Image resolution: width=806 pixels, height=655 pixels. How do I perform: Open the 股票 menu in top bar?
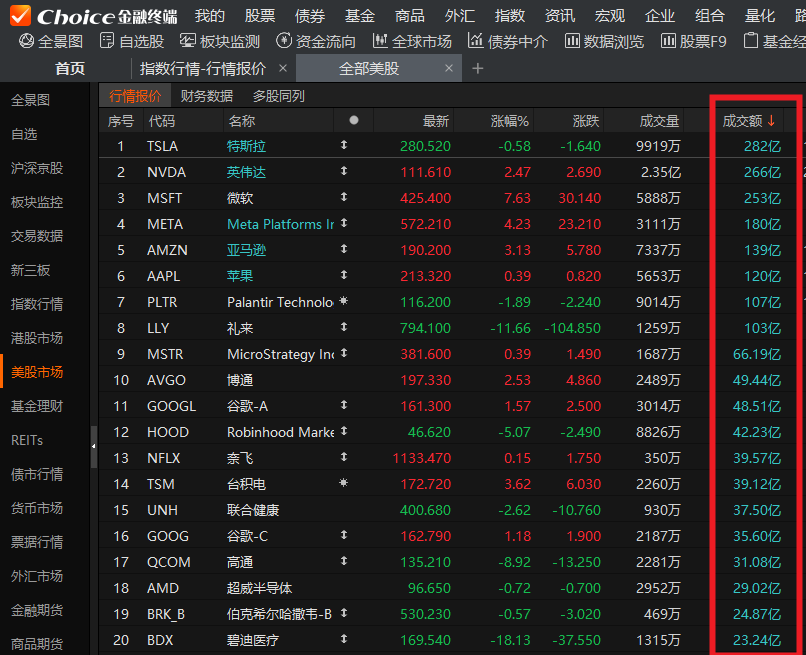260,15
